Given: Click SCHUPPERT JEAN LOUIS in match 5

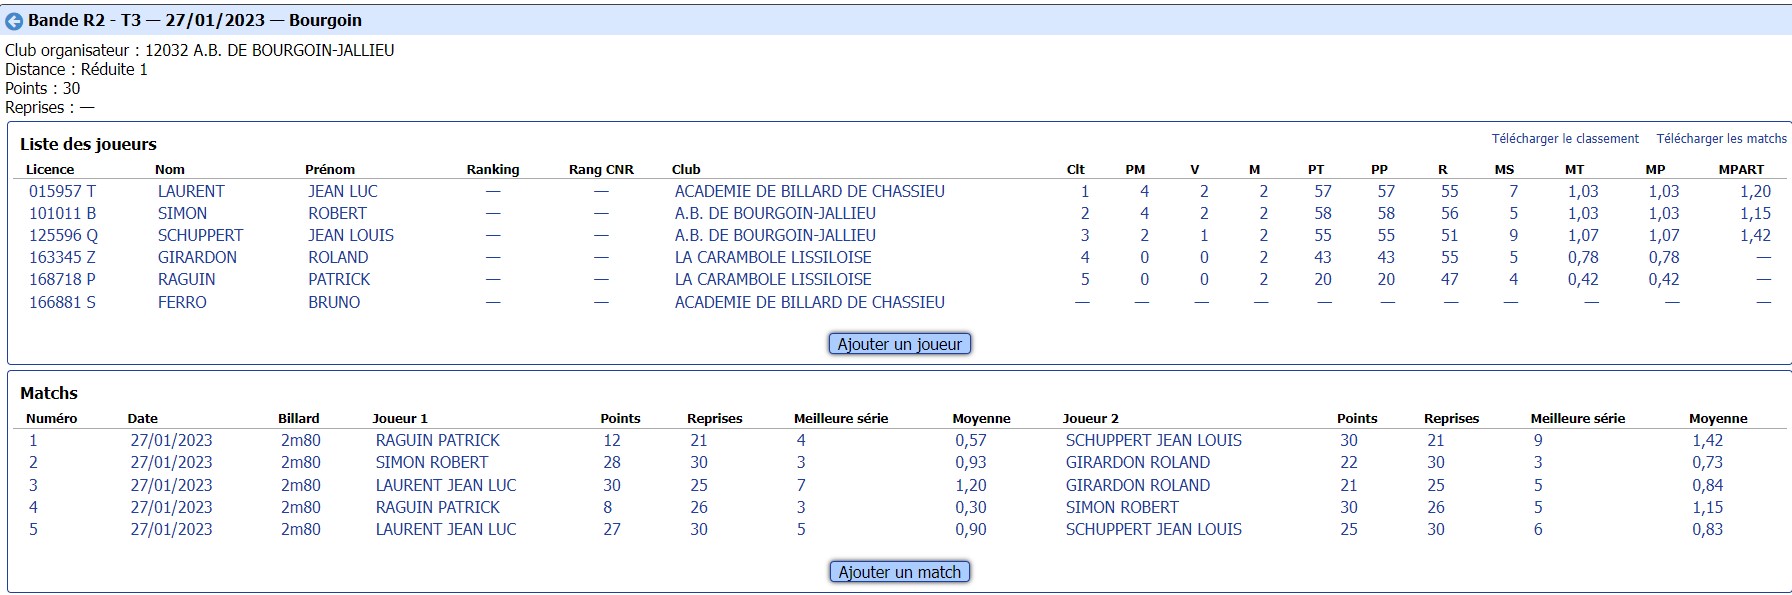Looking at the screenshot, I should pos(1153,529).
